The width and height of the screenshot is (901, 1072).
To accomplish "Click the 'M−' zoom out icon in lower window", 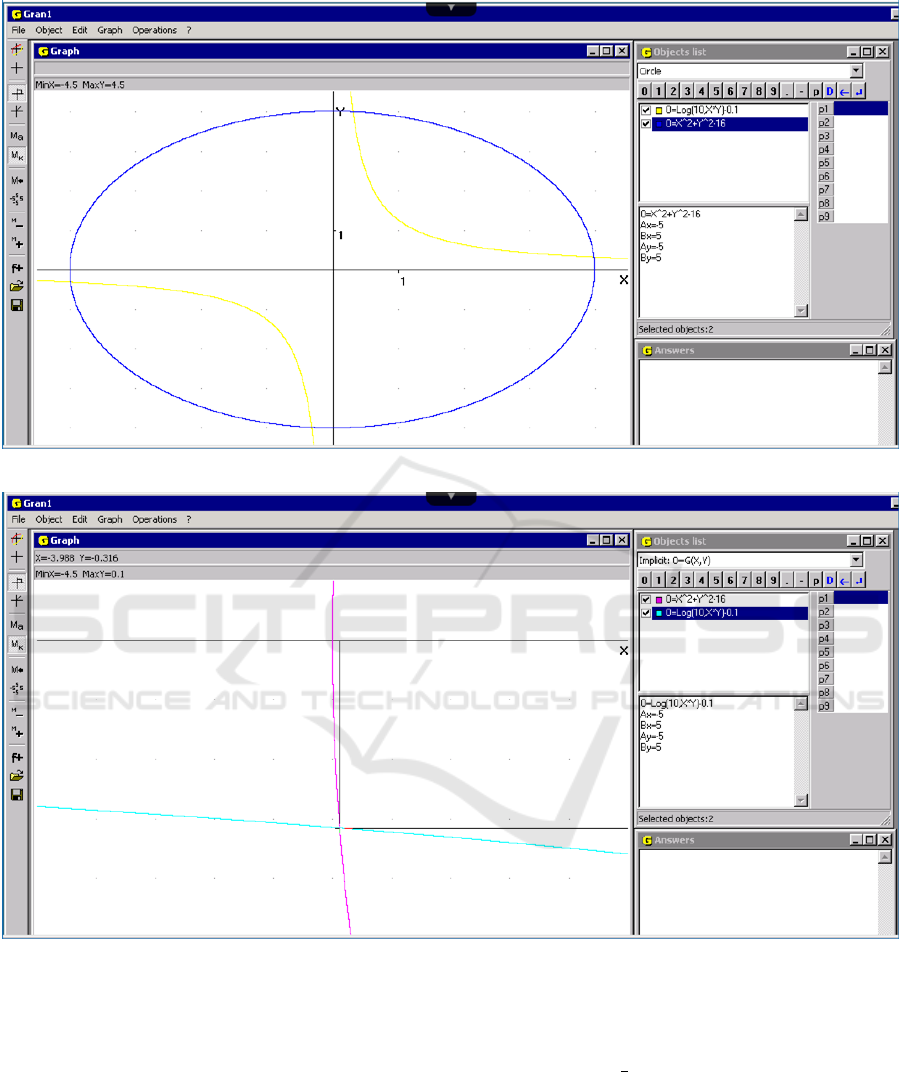I will click(17, 712).
